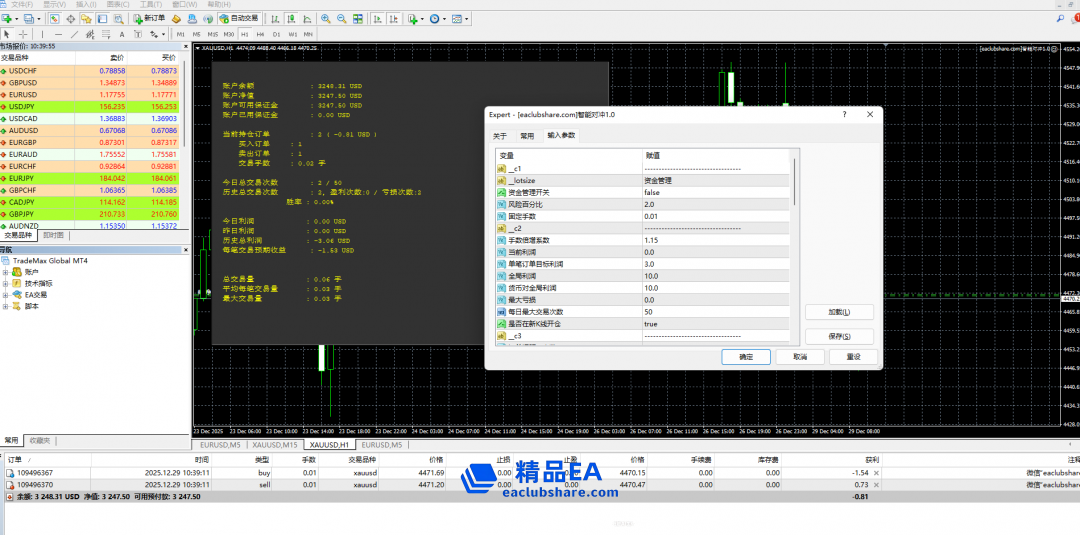Switch chart to candlestick display mode
The image size is (1080, 535).
[x=289, y=18]
